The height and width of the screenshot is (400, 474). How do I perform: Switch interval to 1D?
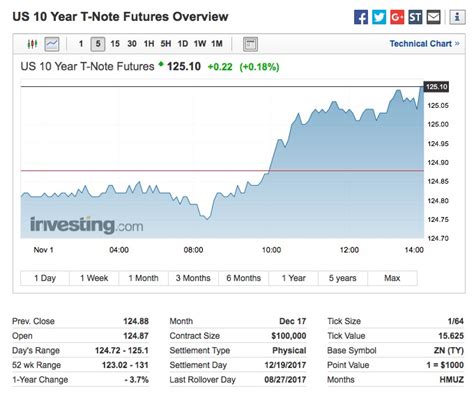point(183,44)
